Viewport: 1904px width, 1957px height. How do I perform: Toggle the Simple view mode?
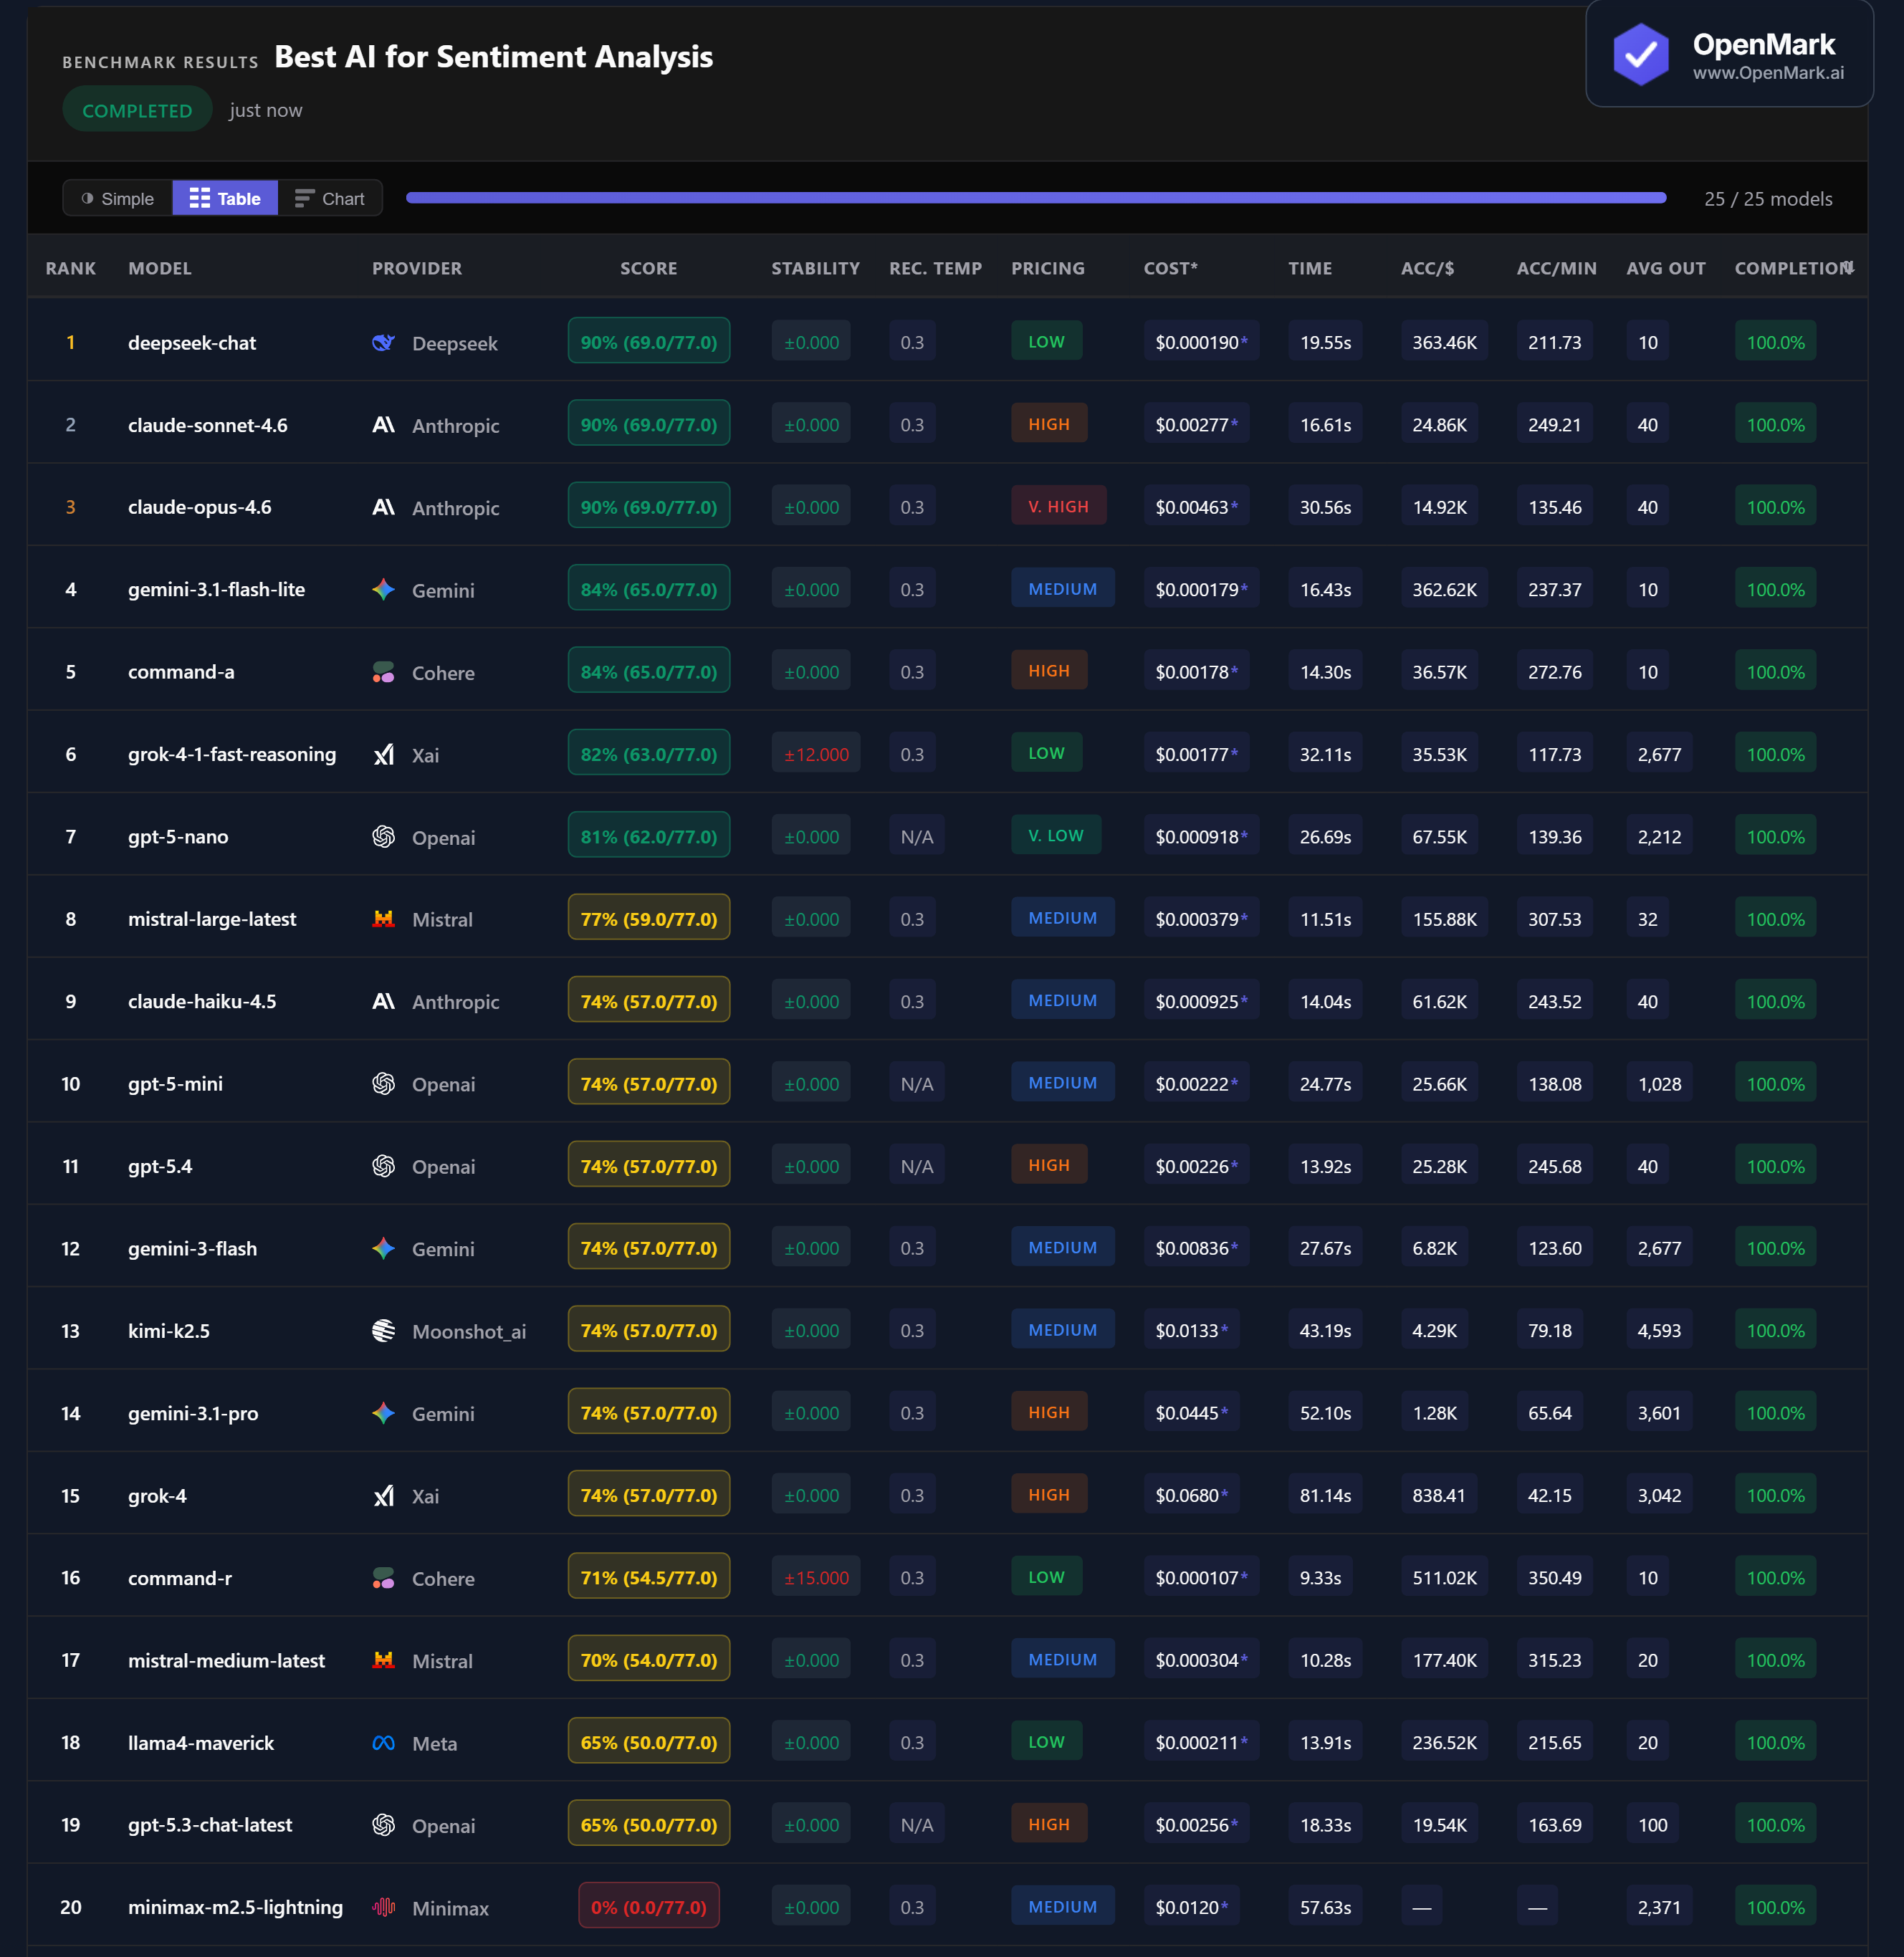[x=116, y=198]
